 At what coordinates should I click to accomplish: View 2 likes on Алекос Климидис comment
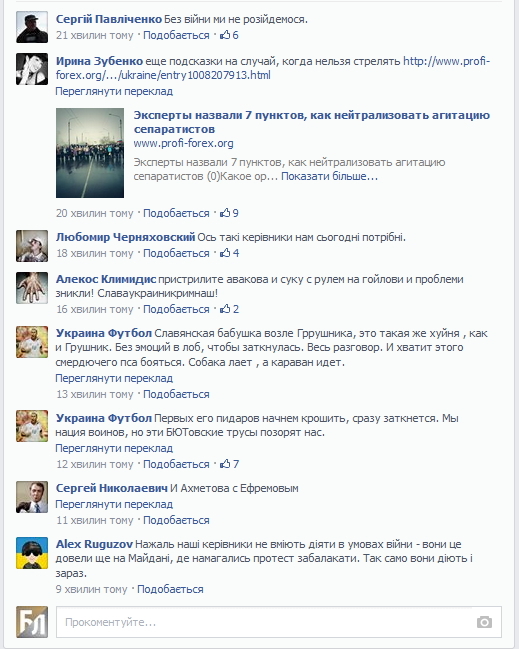[x=229, y=309]
